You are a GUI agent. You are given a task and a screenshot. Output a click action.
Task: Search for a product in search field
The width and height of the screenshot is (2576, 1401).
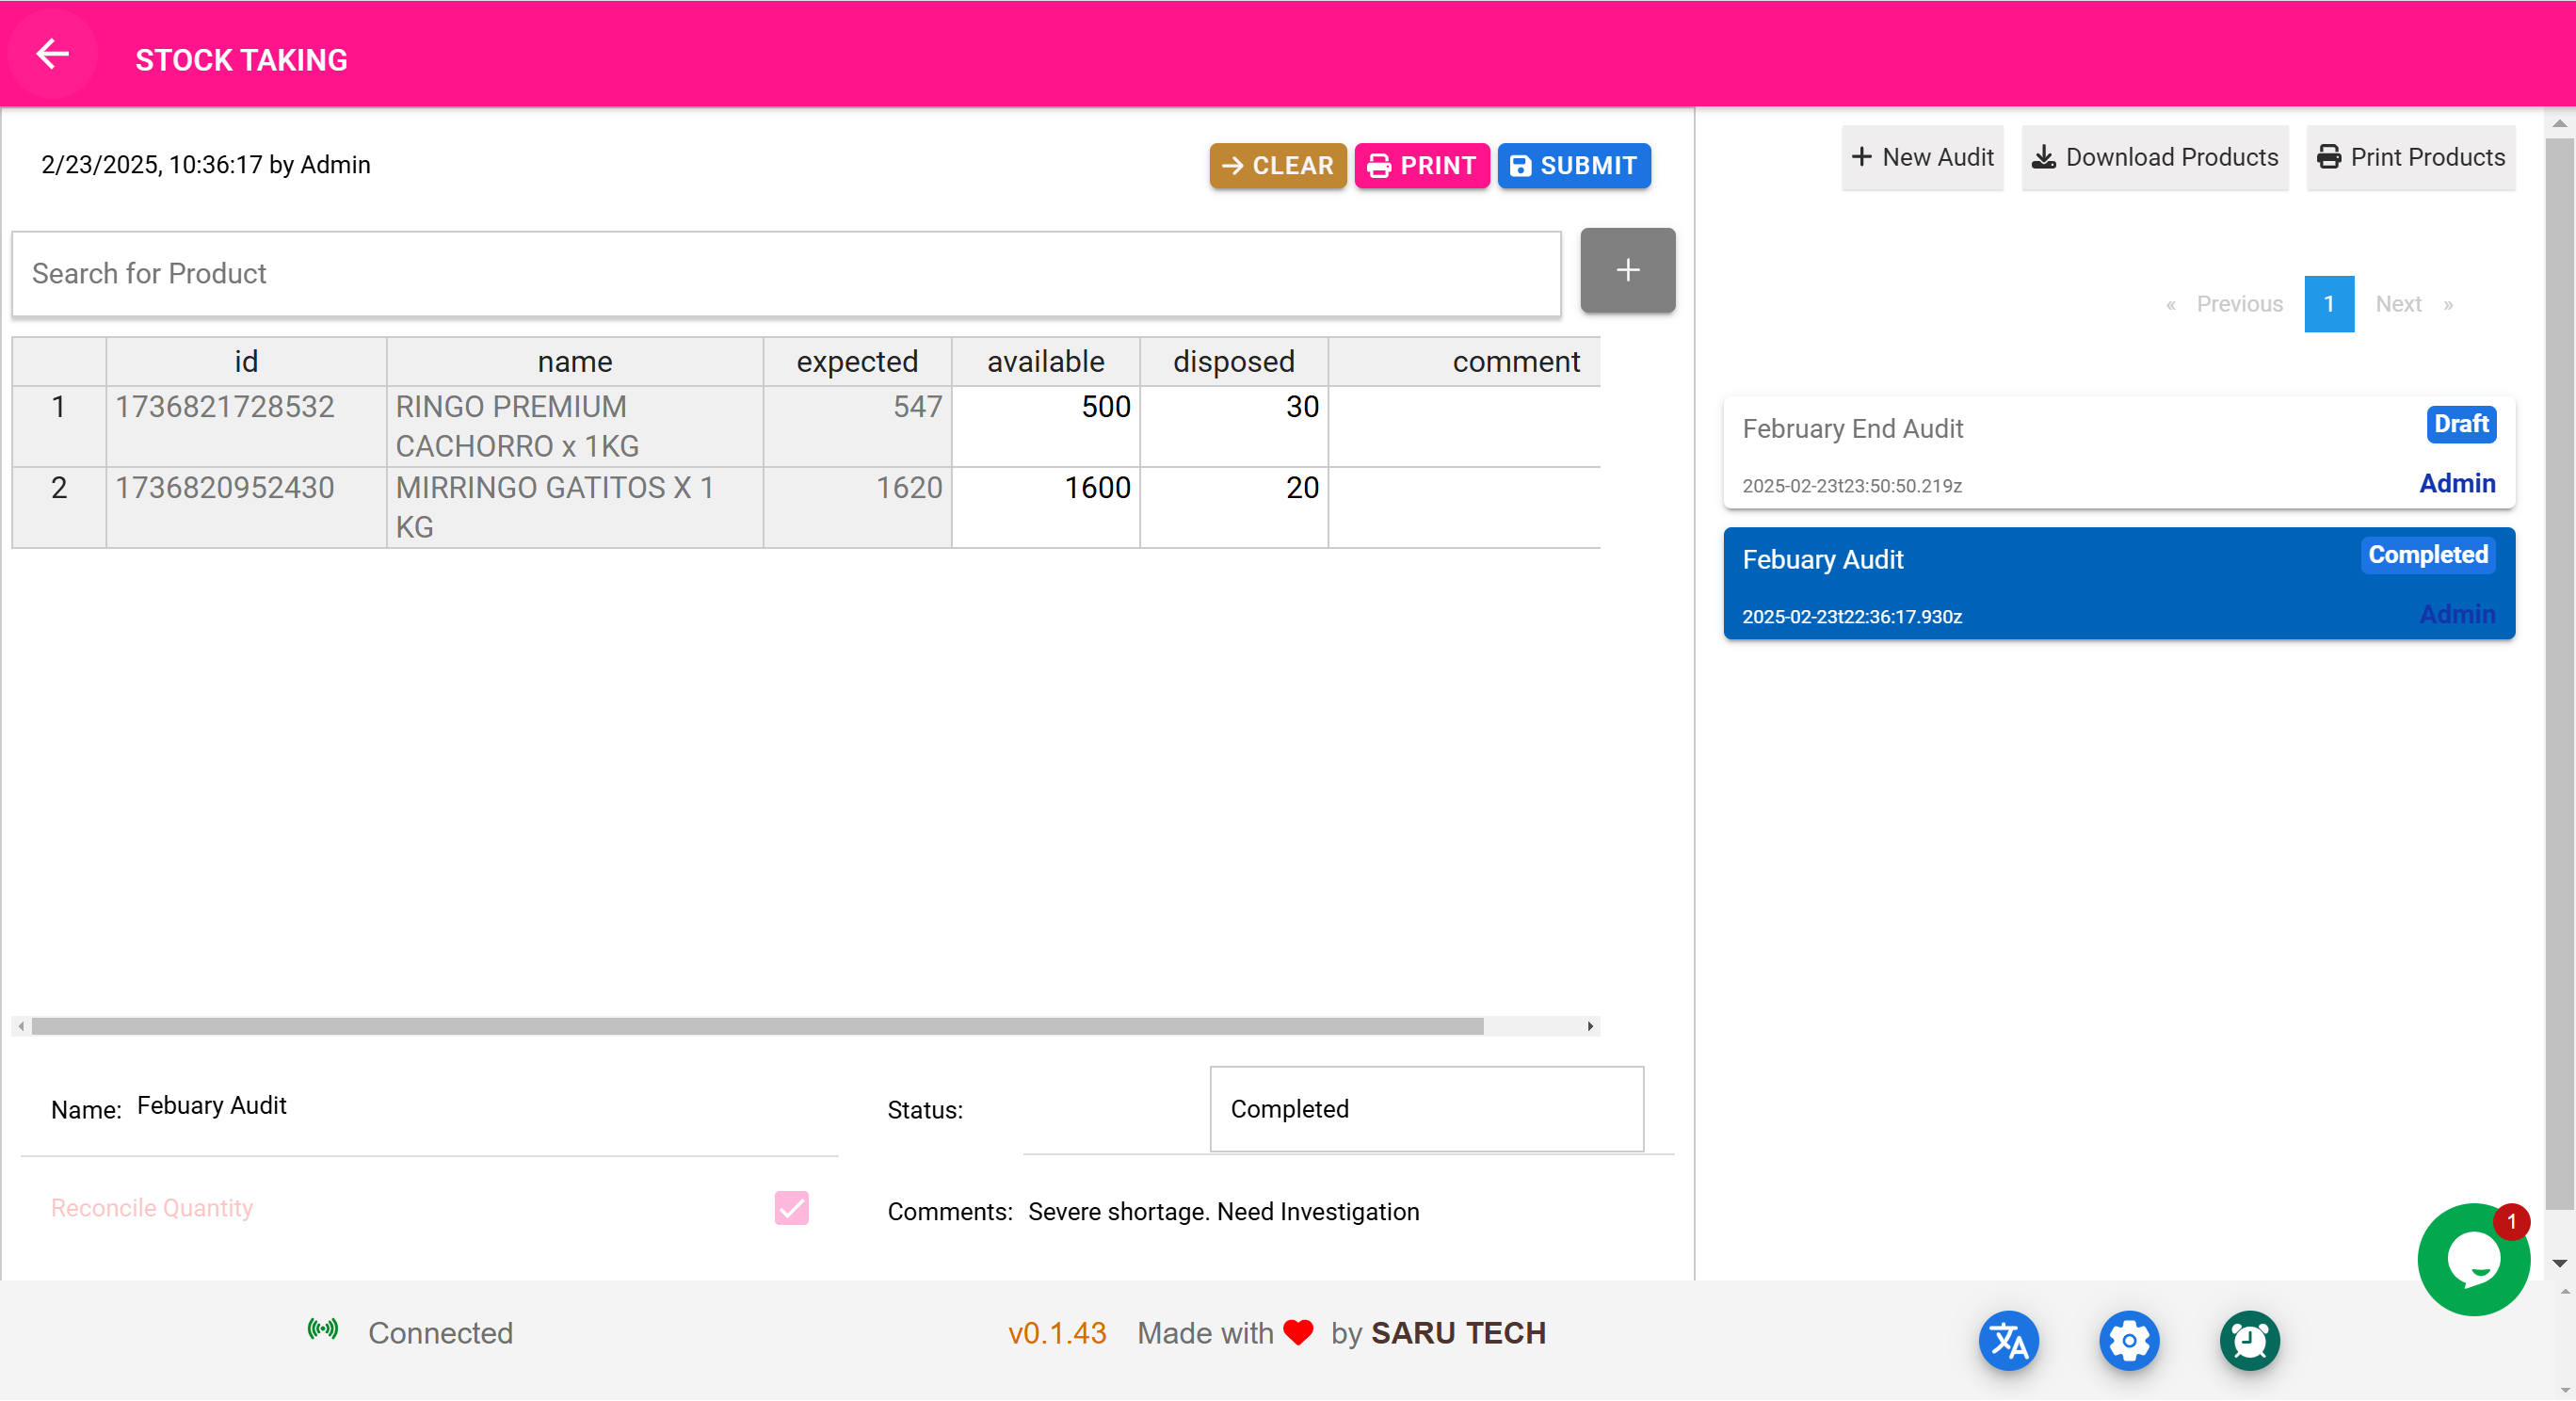point(787,273)
